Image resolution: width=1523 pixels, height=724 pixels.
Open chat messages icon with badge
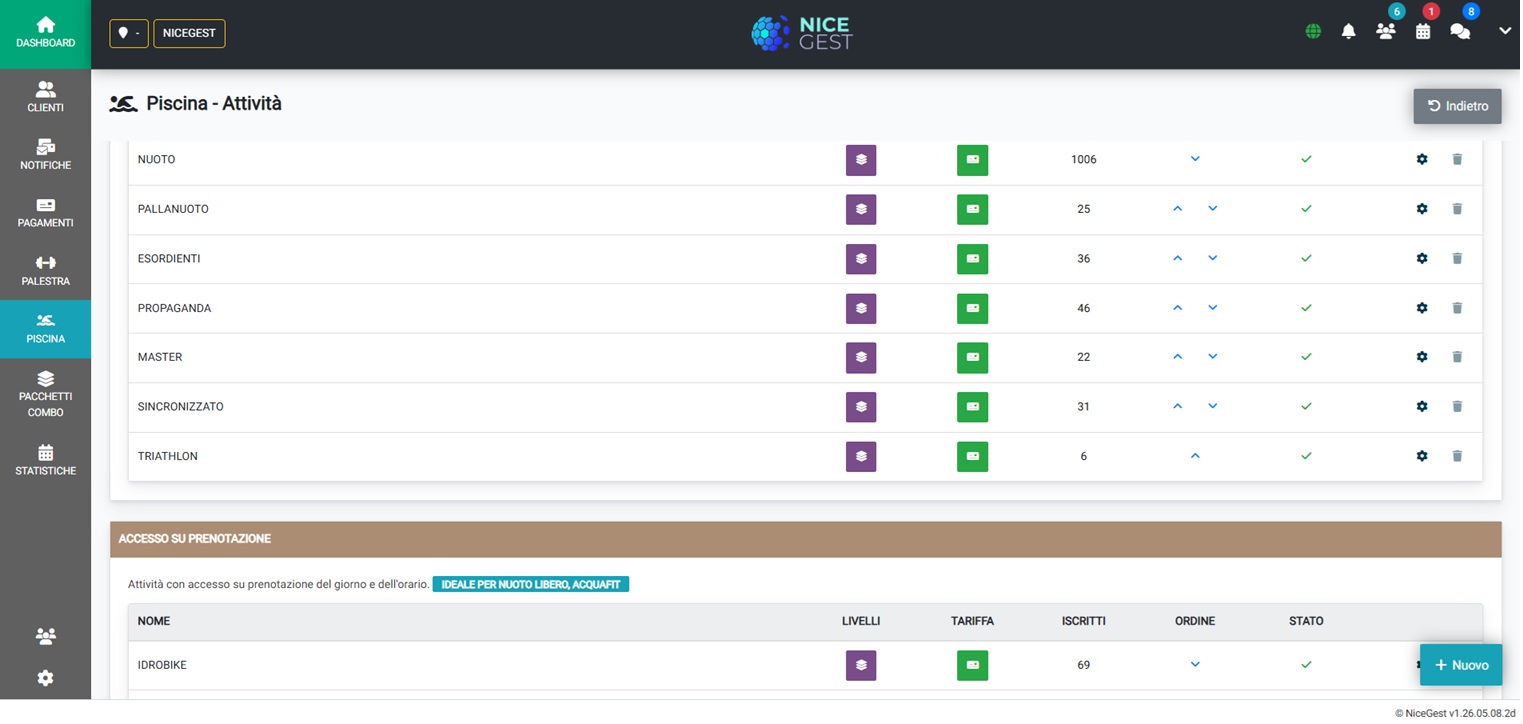[1459, 32]
